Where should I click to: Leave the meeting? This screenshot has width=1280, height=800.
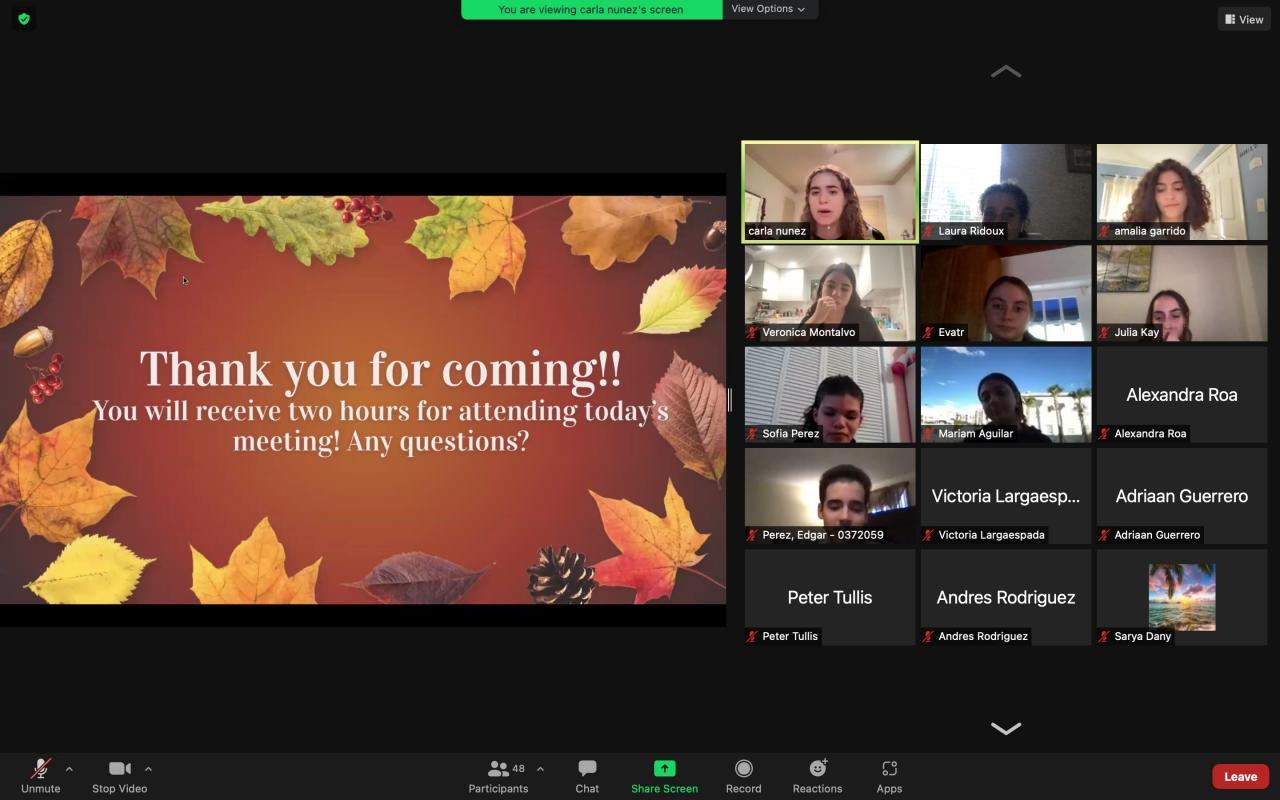1240,776
